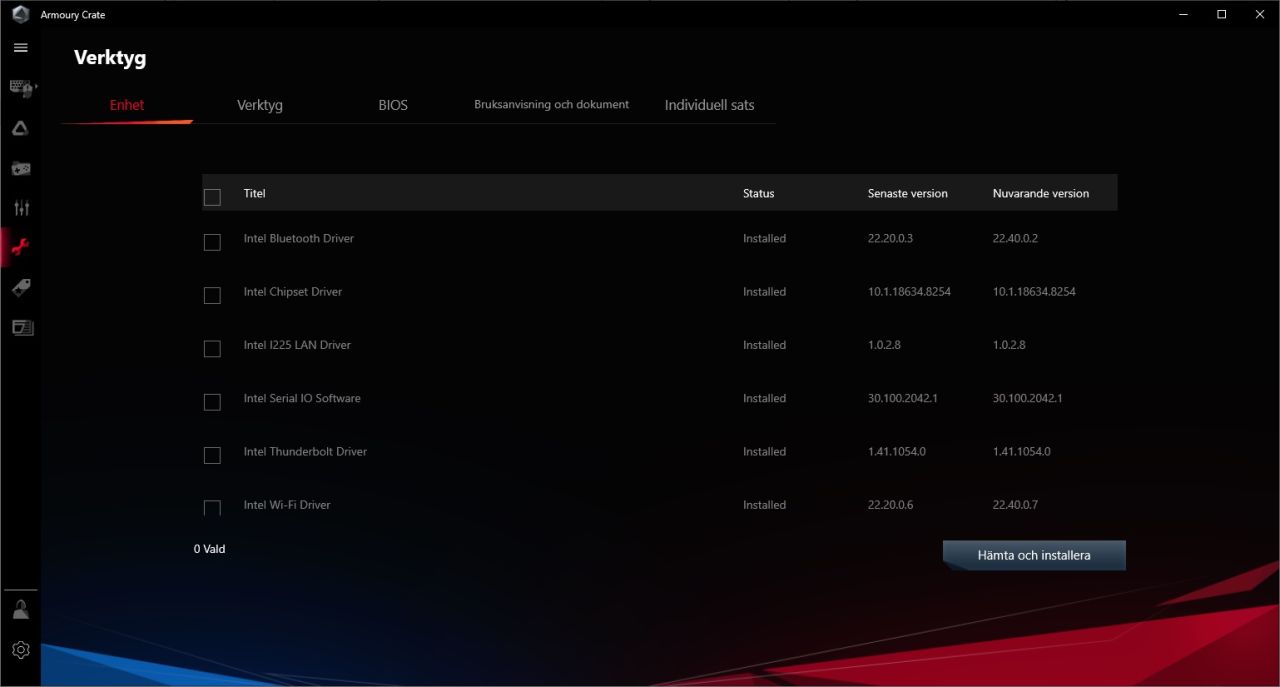Screen dimensions: 1280x687
Task: Open Aura Sync triangle icon in sidebar
Action: coord(20,128)
